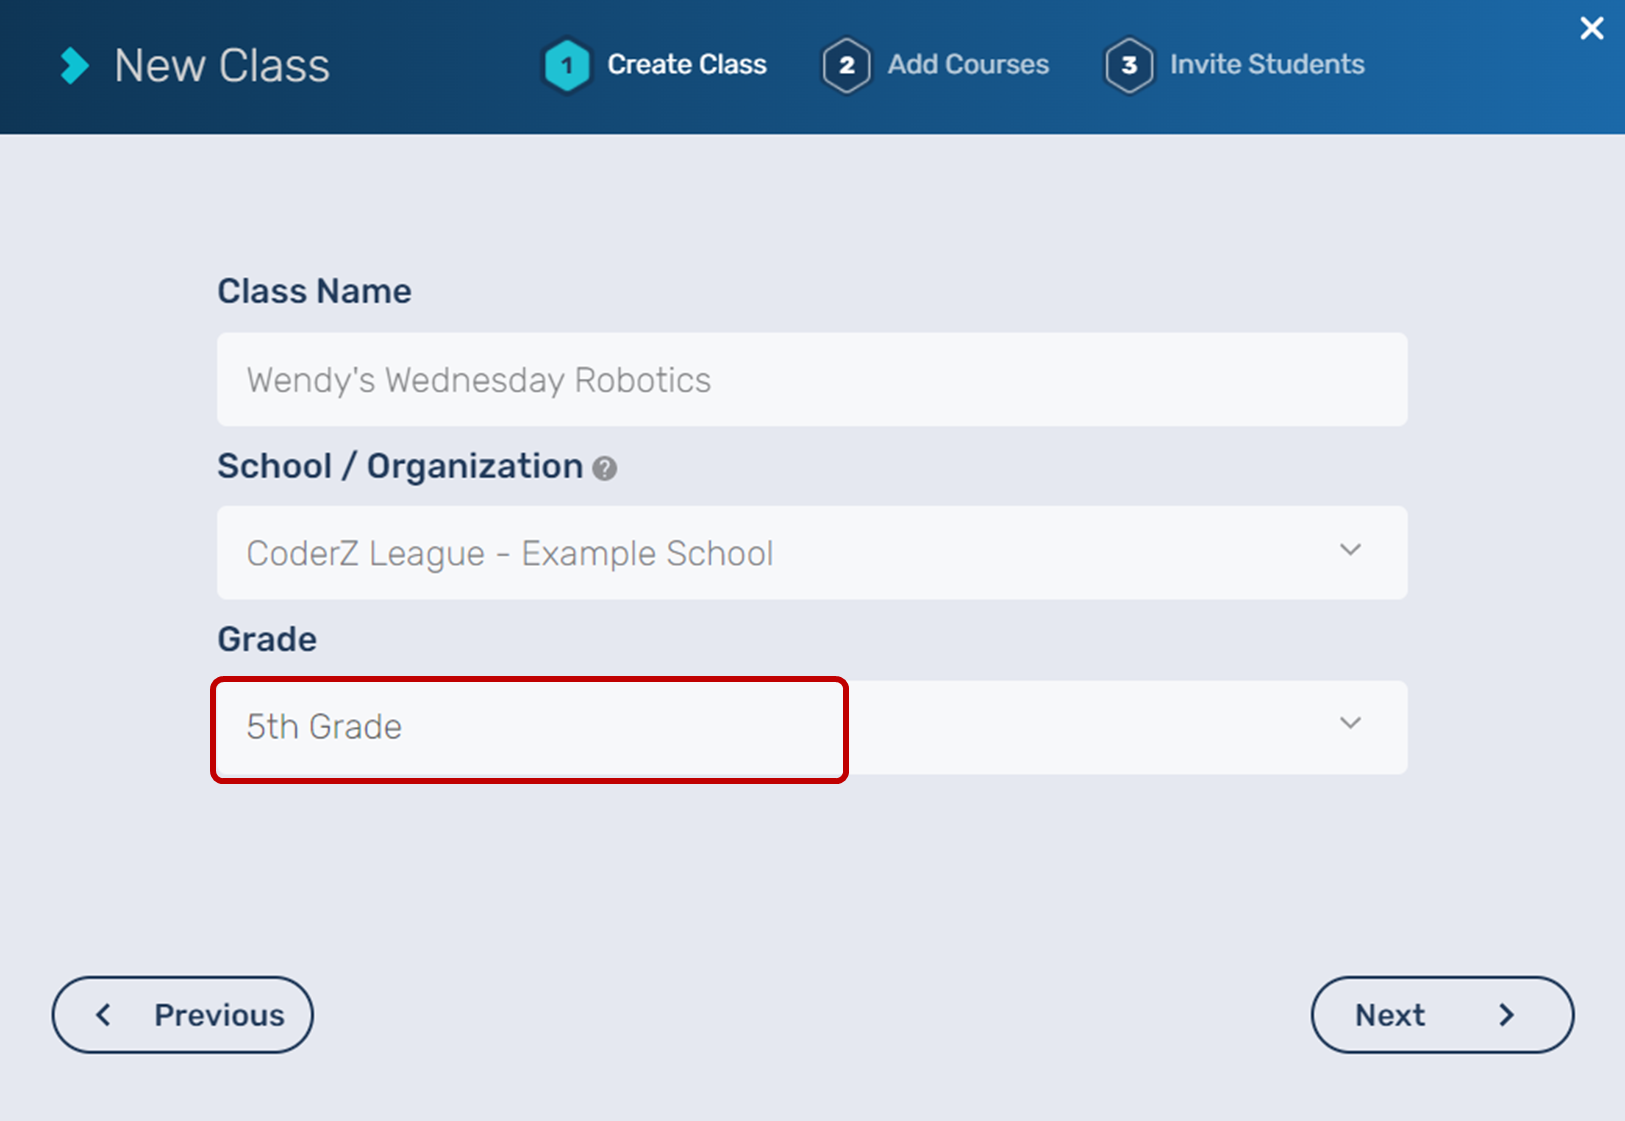Image resolution: width=1625 pixels, height=1121 pixels.
Task: Click the New Class title text
Action: tap(222, 66)
